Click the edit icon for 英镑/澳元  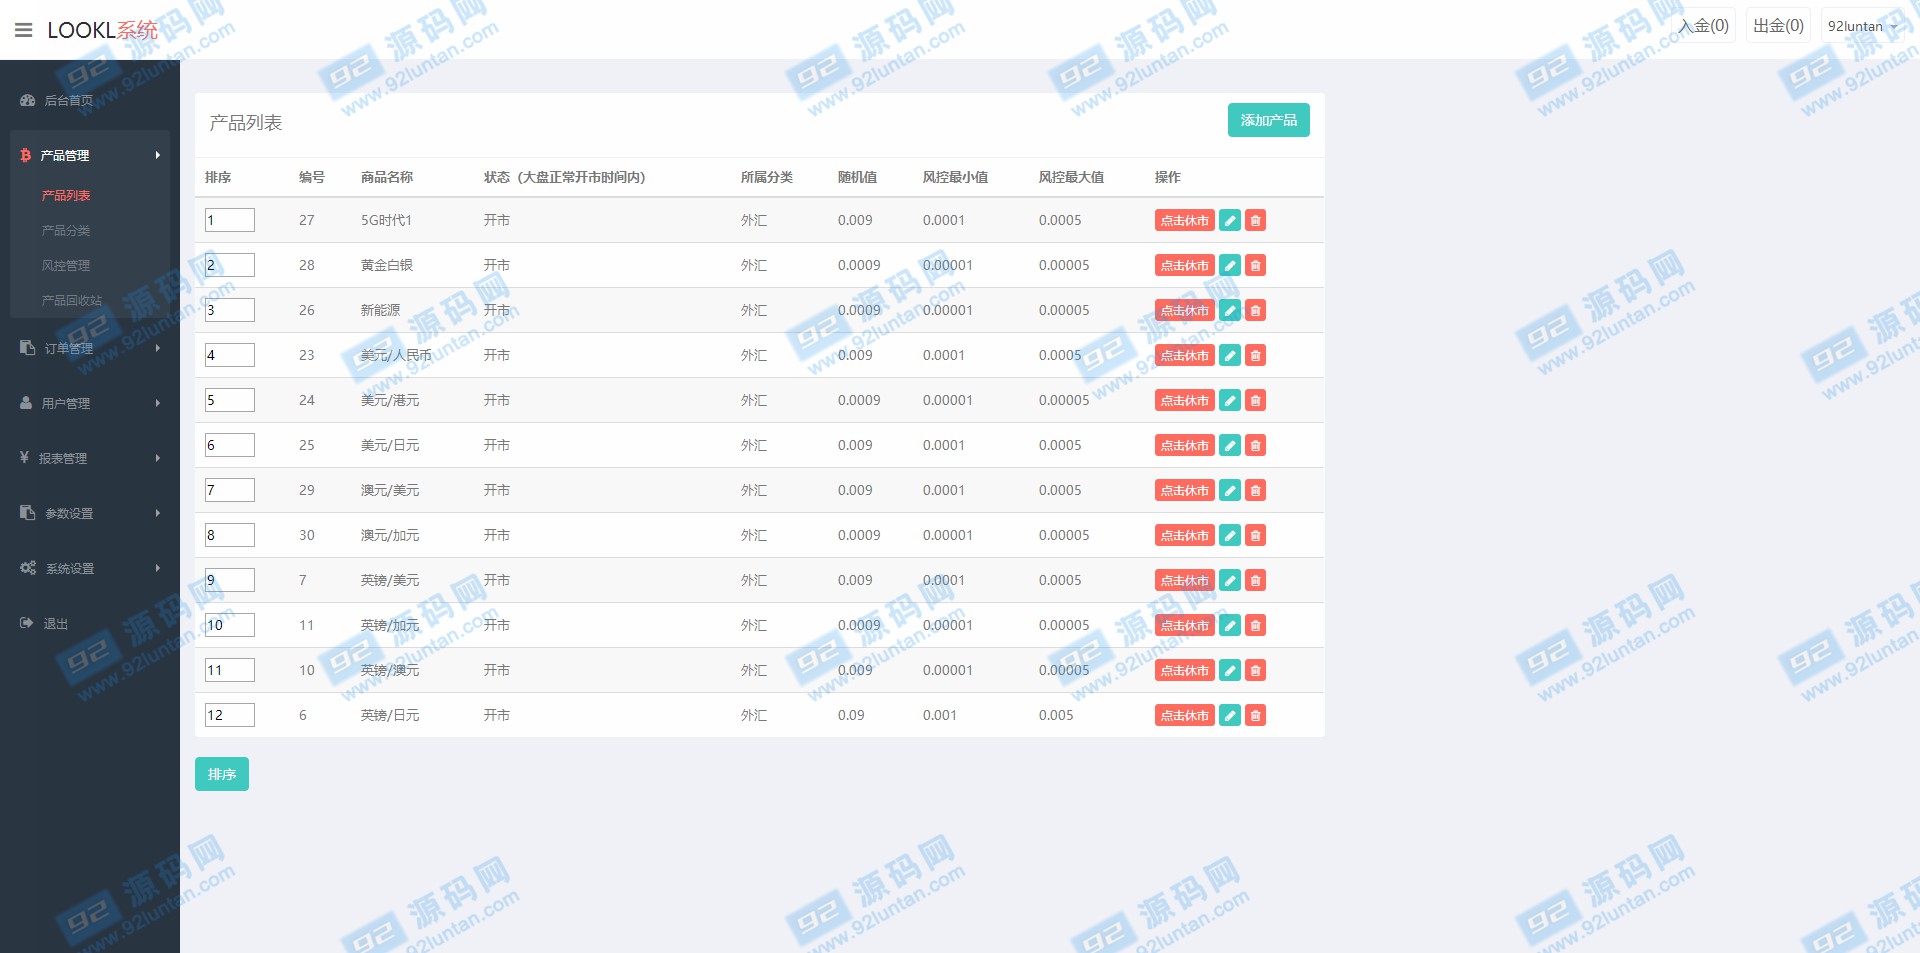pyautogui.click(x=1230, y=670)
